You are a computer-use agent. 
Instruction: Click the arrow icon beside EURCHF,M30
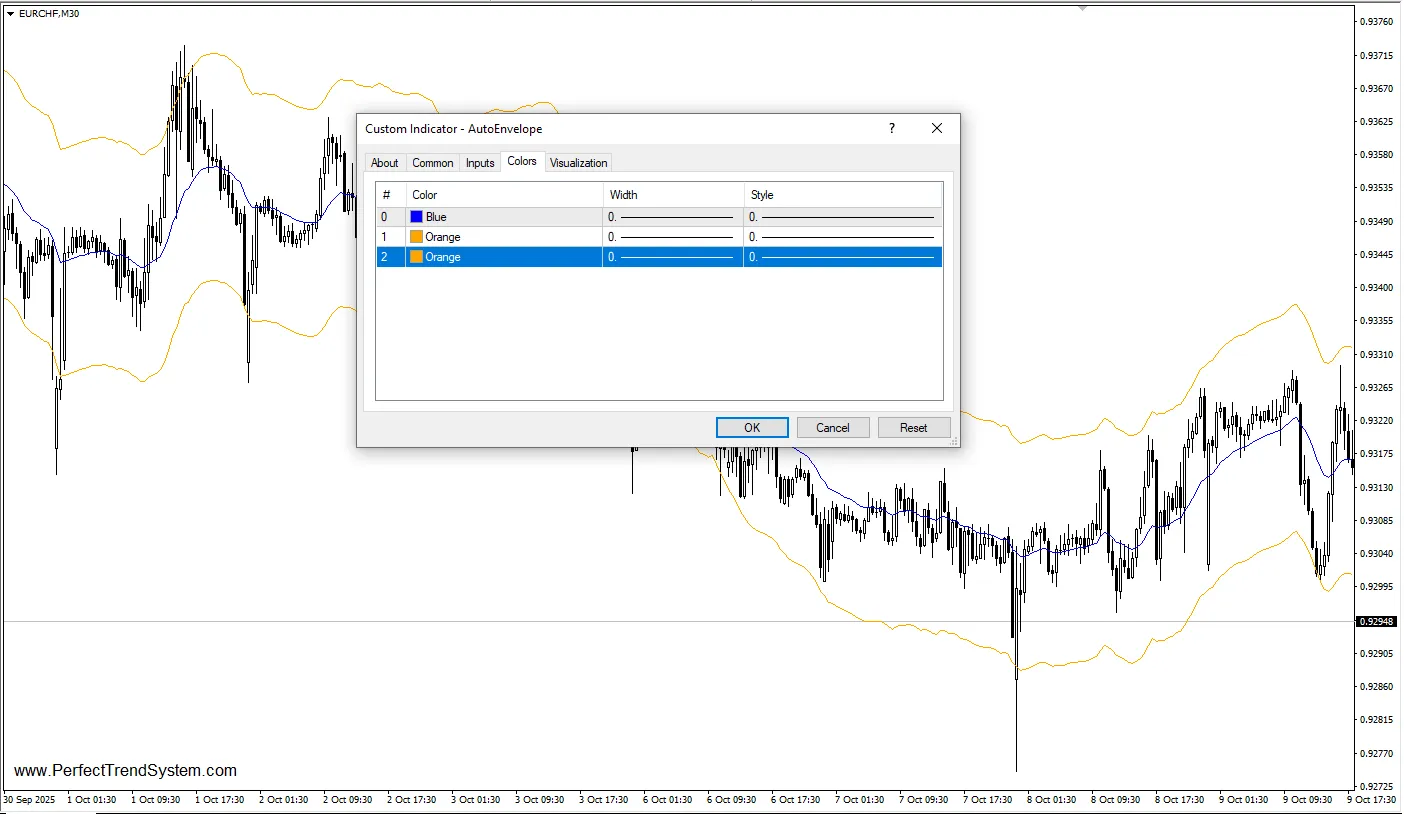pos(10,14)
